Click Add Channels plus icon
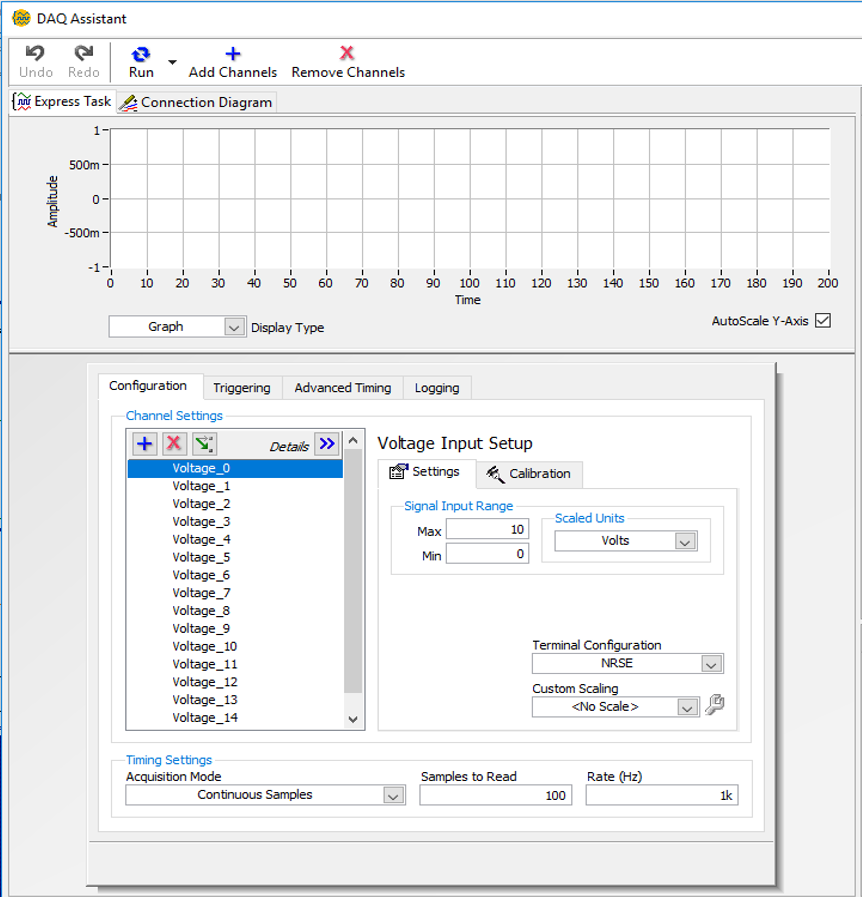 (232, 54)
